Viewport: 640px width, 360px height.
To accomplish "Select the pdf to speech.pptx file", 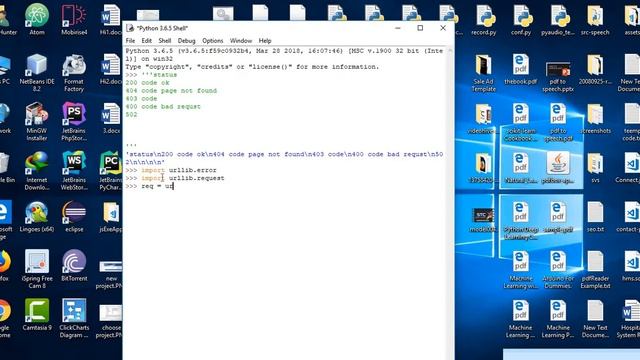I will (558, 76).
